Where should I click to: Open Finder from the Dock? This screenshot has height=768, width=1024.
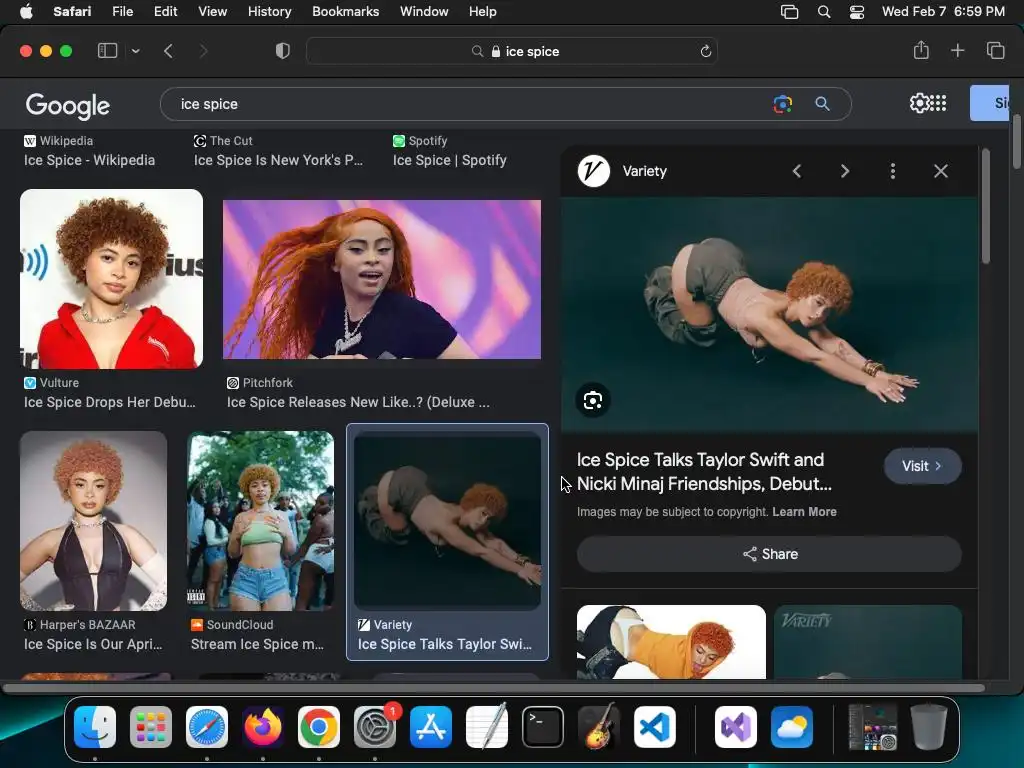(95, 726)
